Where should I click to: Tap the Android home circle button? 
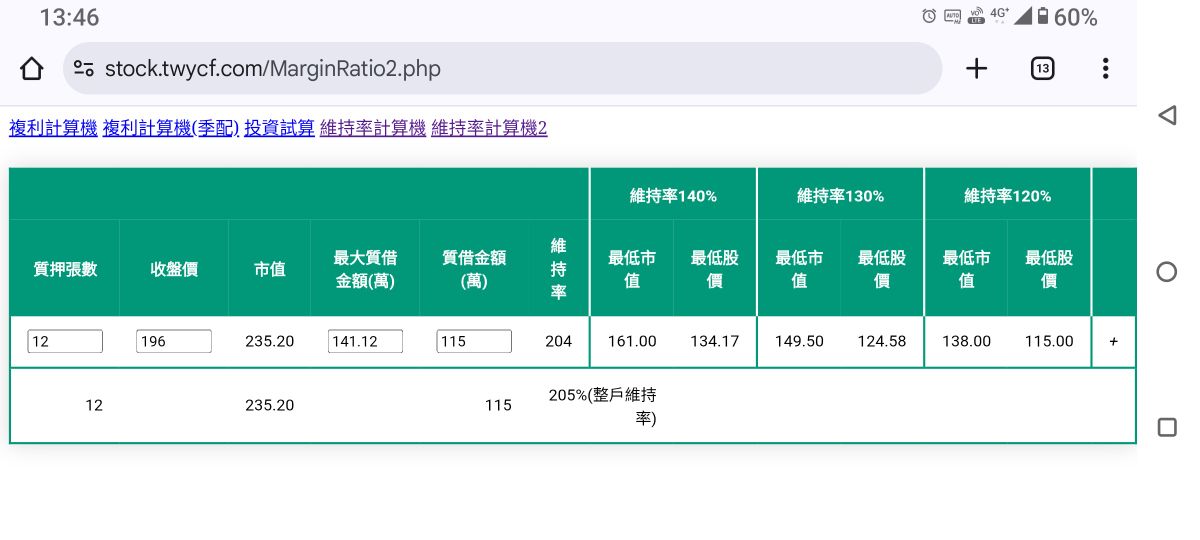[1166, 271]
